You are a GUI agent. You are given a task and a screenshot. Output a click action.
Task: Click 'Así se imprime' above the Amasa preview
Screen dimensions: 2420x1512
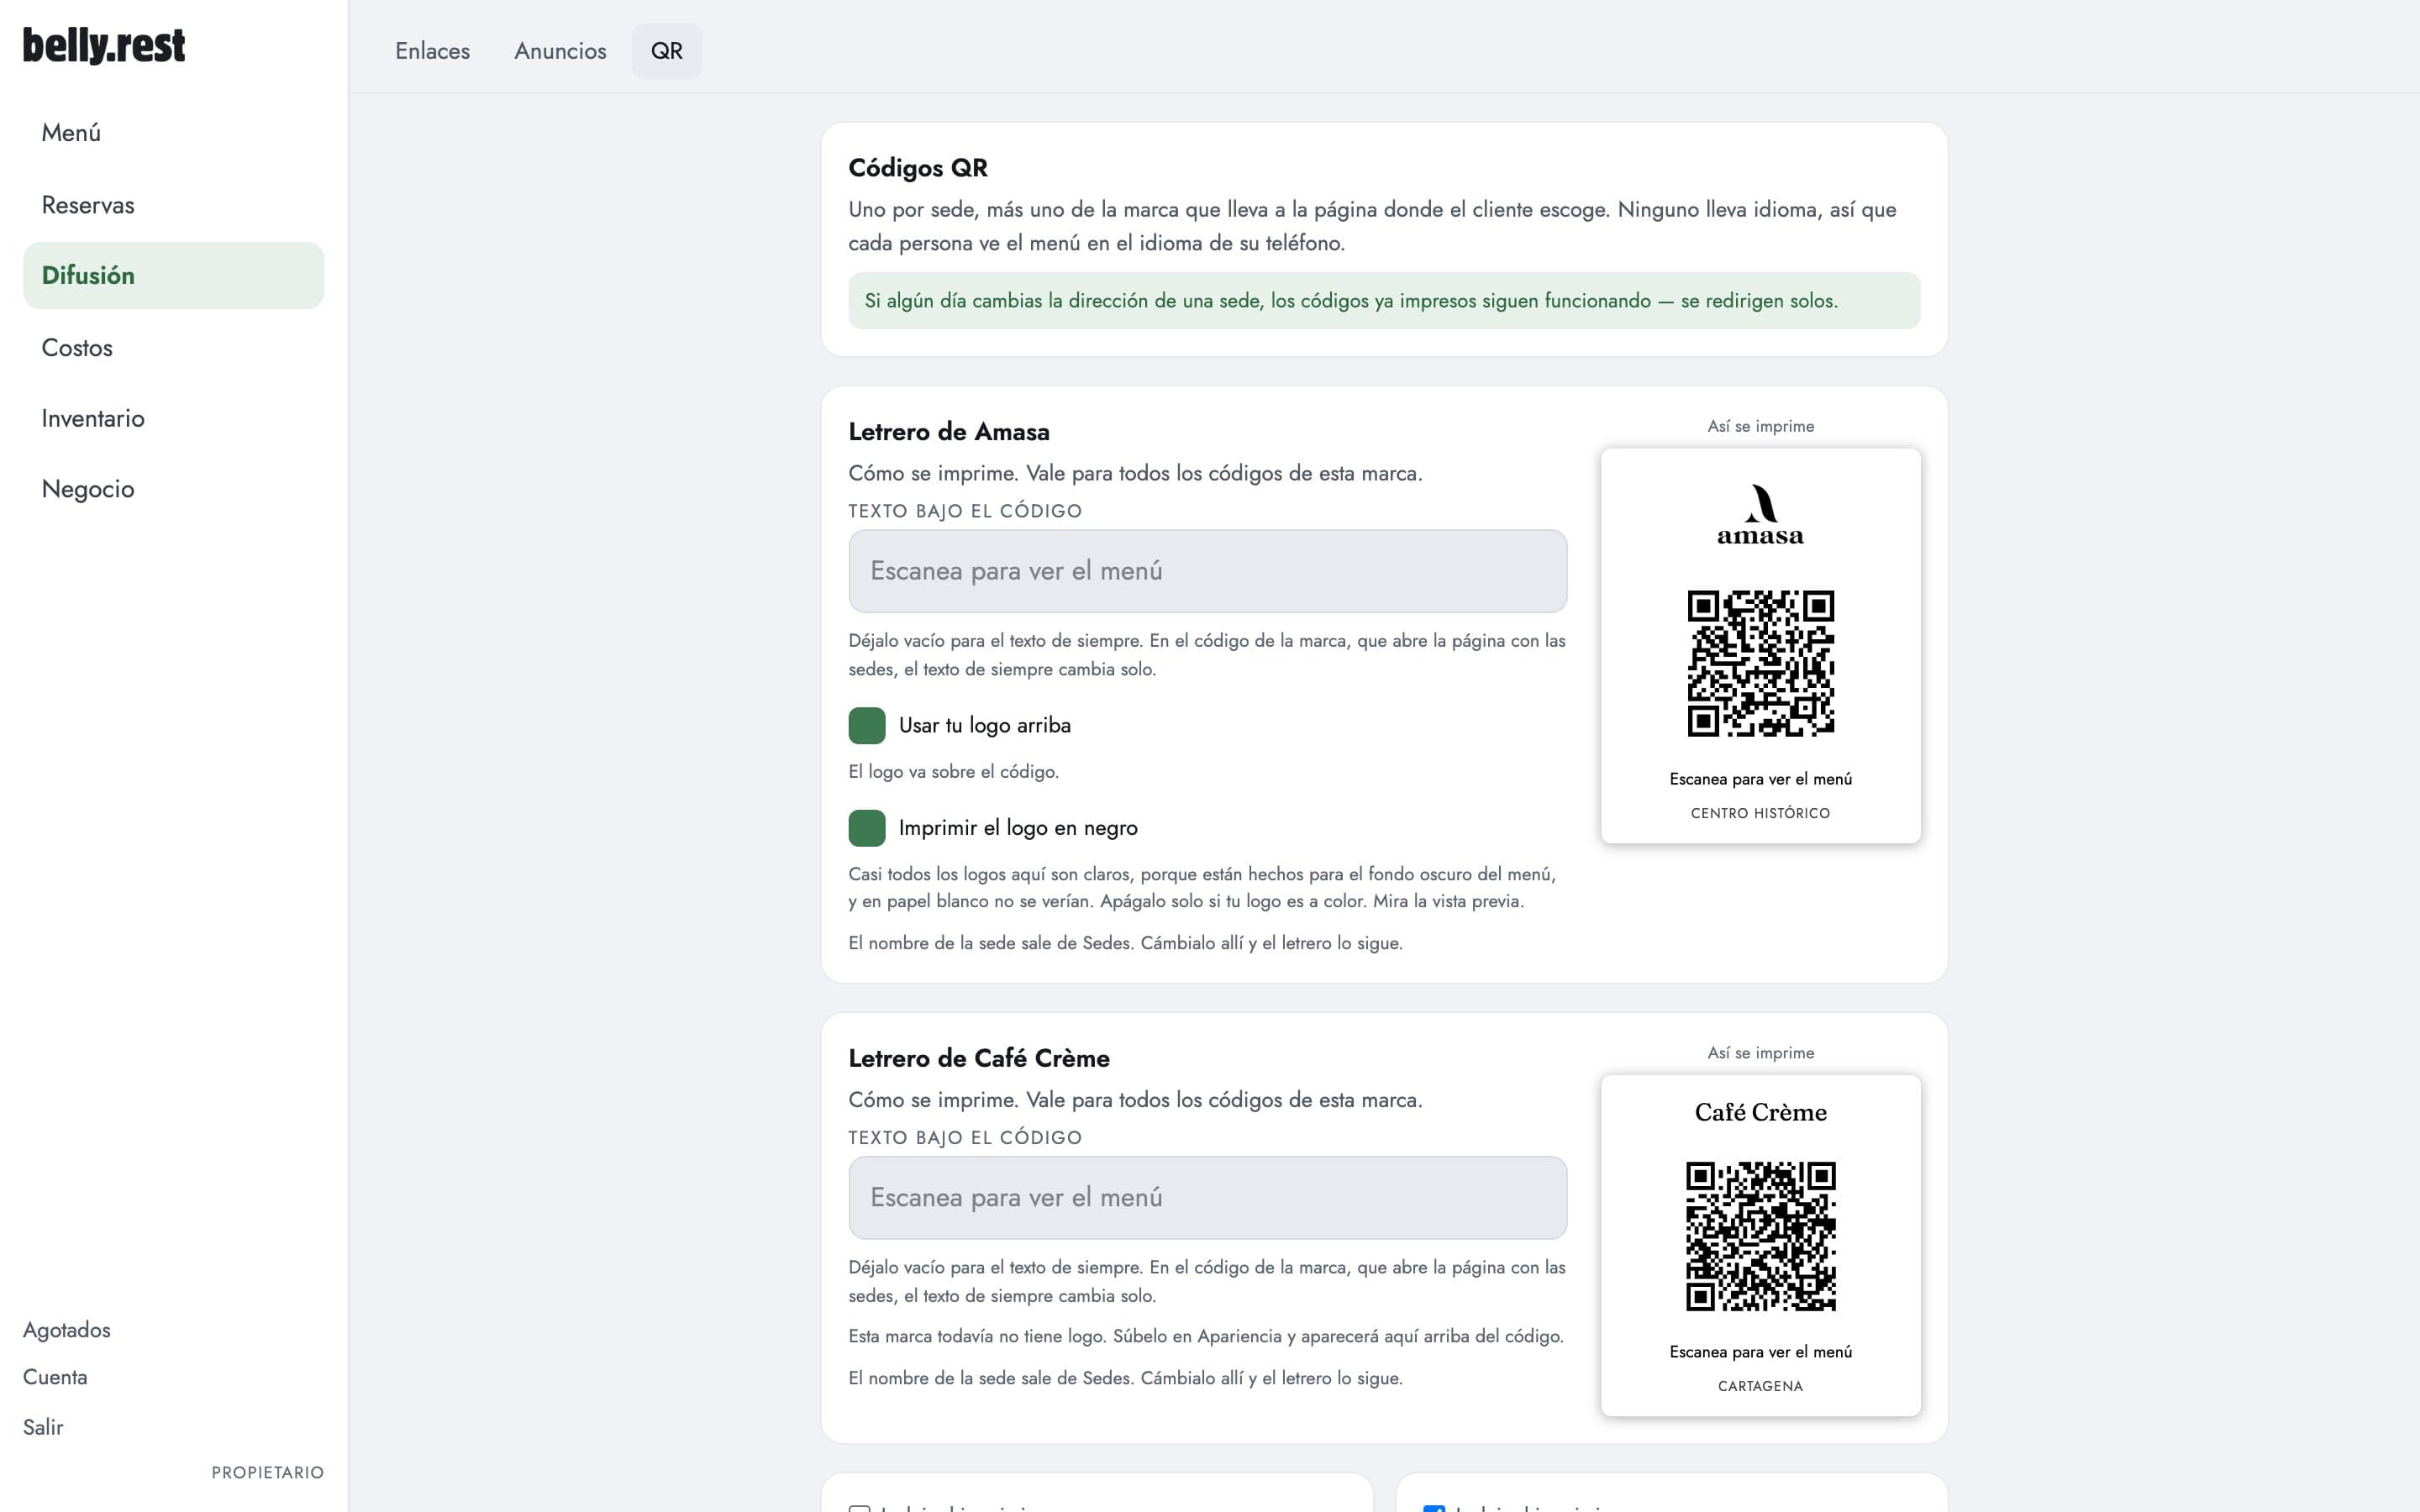click(1760, 426)
